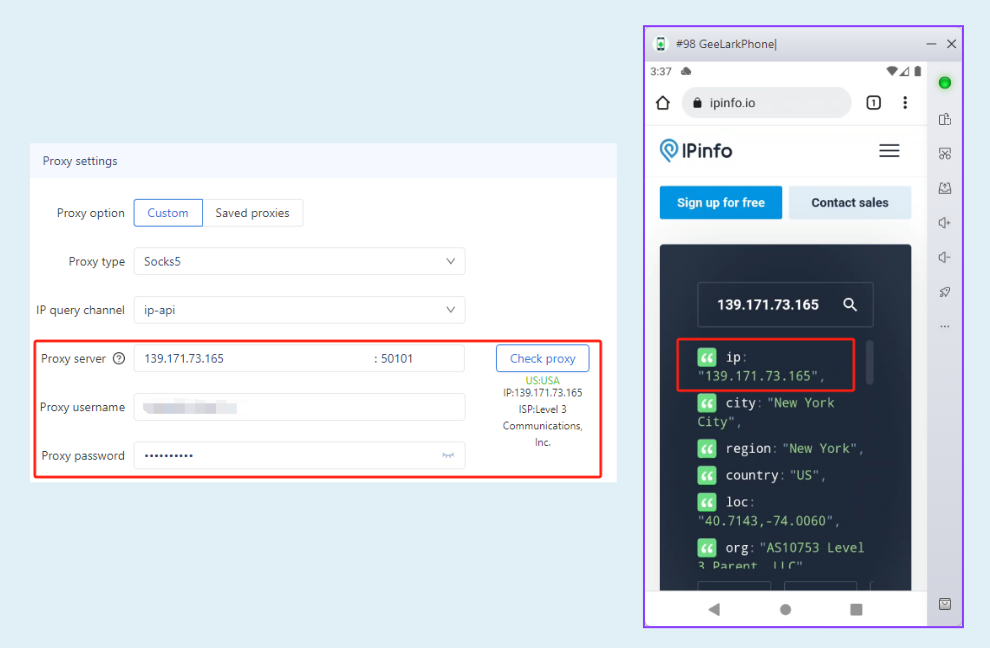This screenshot has height=648, width=990.
Task: Click Sign up for free button
Action: pos(720,203)
